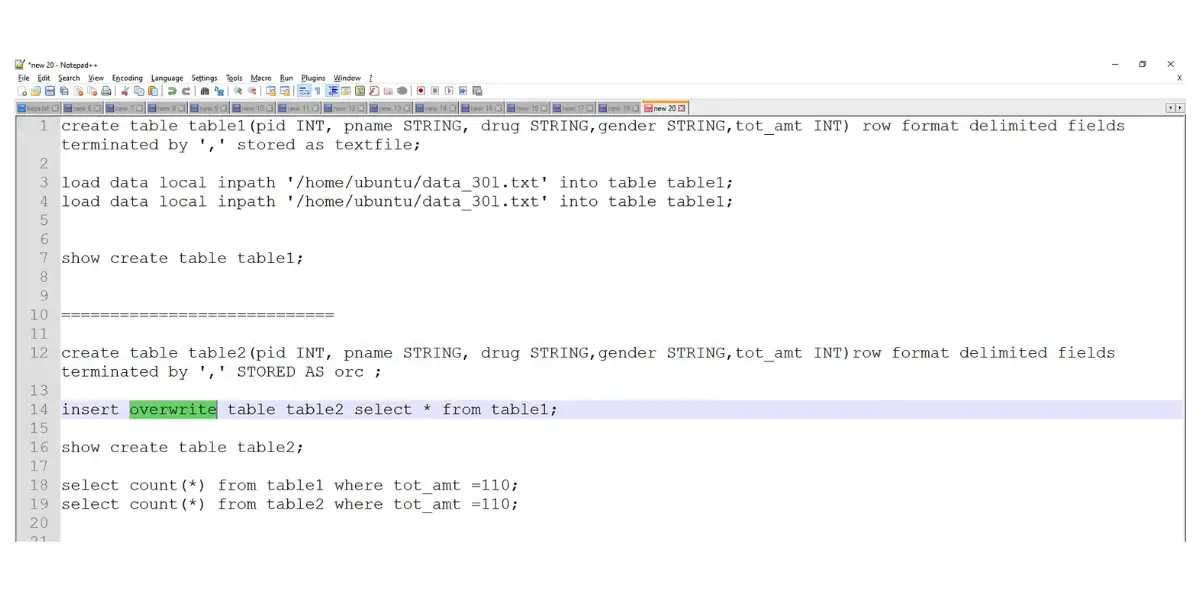Screen dimensions: 1200x600
Task: Open the Run menu
Action: pyautogui.click(x=286, y=78)
